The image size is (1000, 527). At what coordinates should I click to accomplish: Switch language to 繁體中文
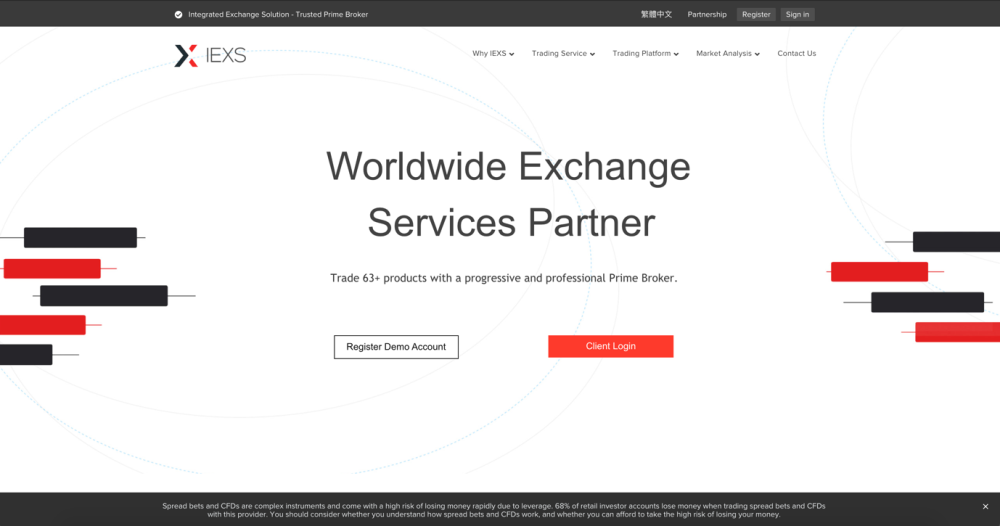click(x=656, y=15)
